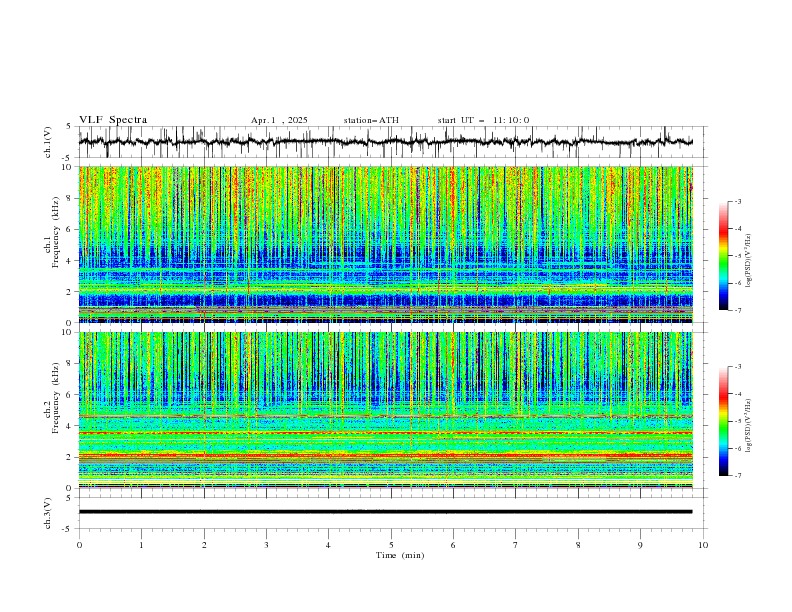Click the upper color scale bar

tap(724, 256)
